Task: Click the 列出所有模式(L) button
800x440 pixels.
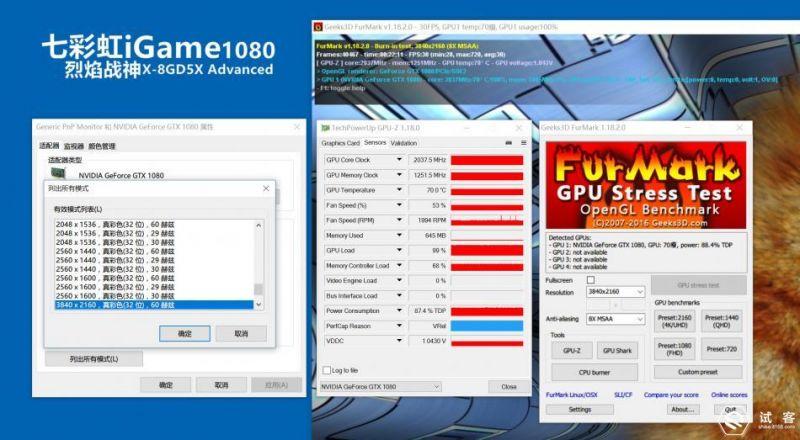Action: [94, 359]
